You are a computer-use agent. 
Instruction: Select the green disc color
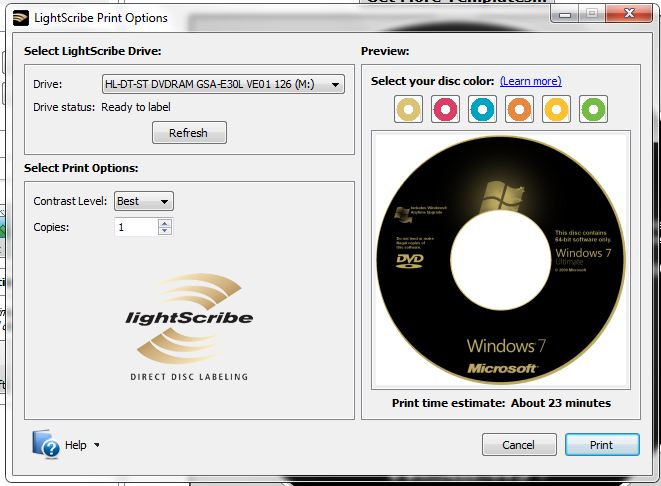tap(594, 109)
